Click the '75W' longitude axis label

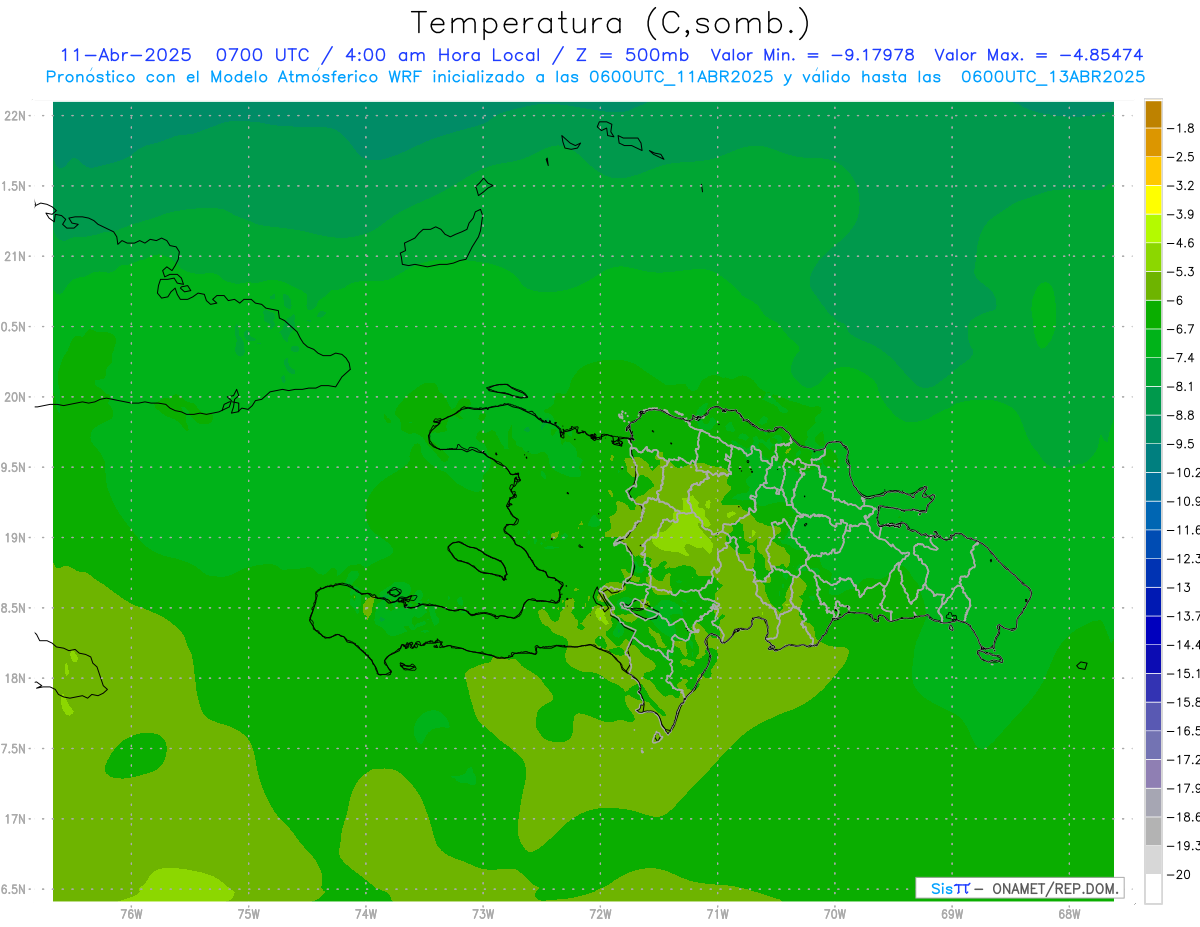(x=248, y=914)
